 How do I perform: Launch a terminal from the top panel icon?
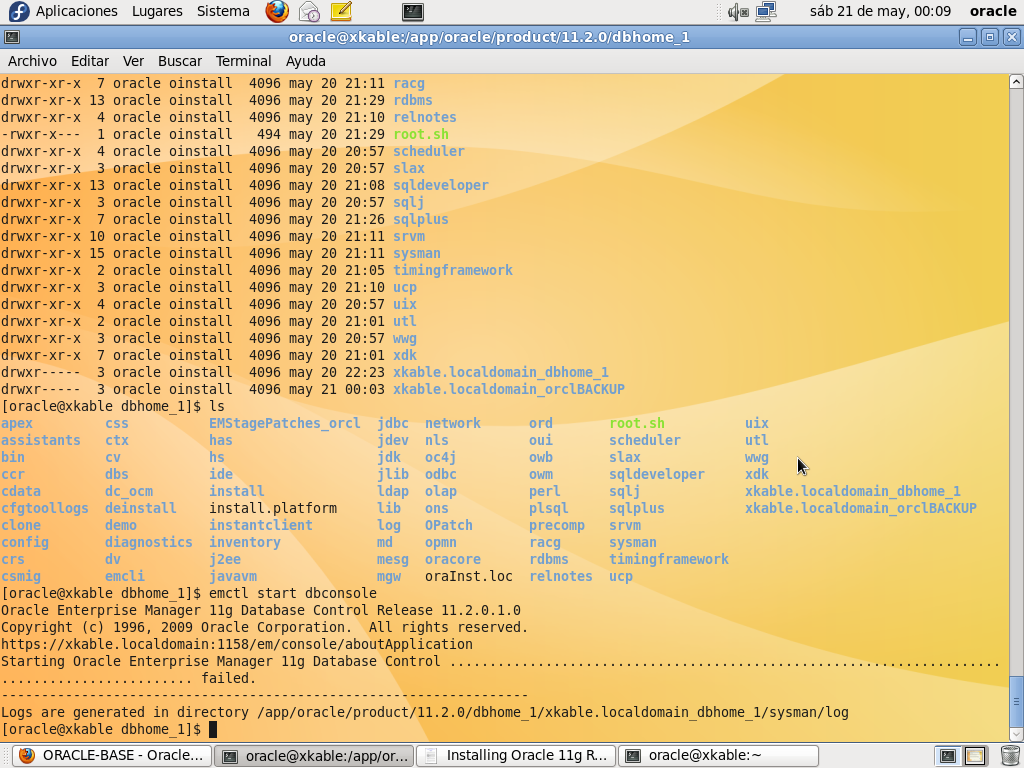click(413, 11)
